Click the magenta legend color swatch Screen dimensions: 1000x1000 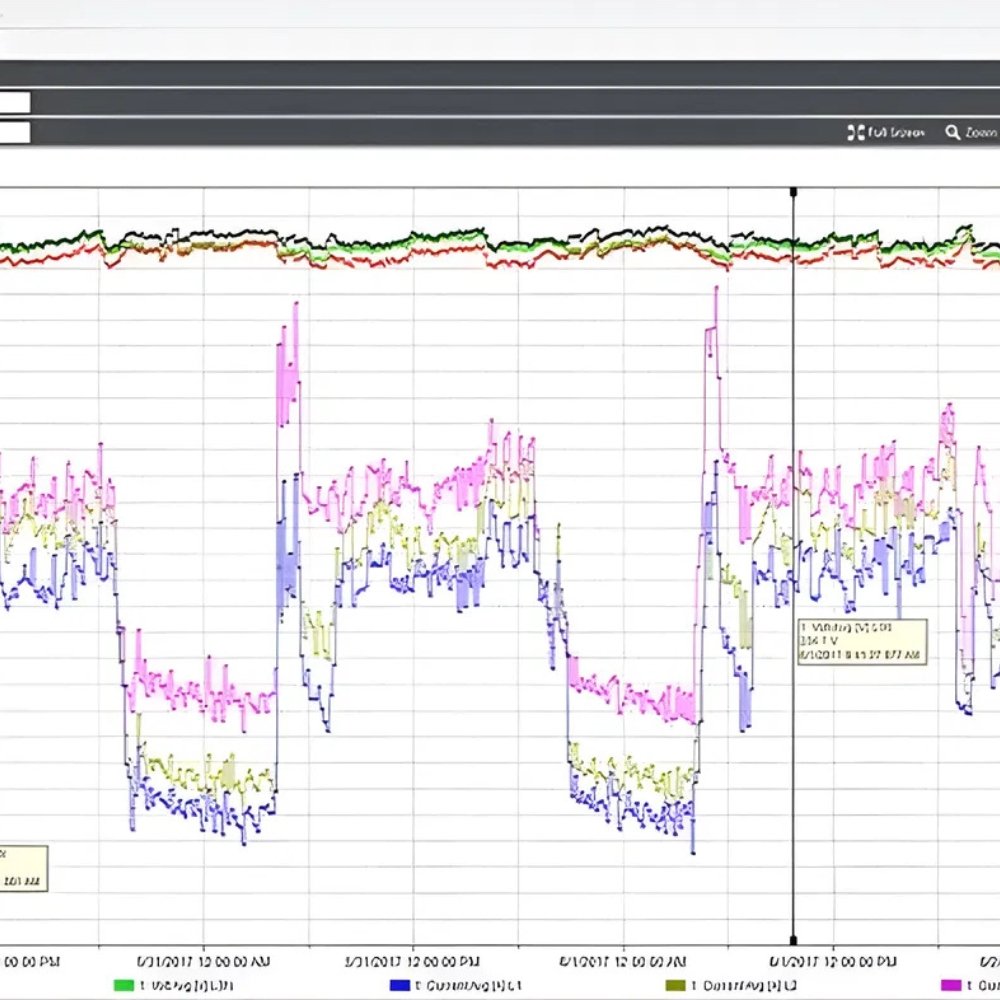[951, 986]
